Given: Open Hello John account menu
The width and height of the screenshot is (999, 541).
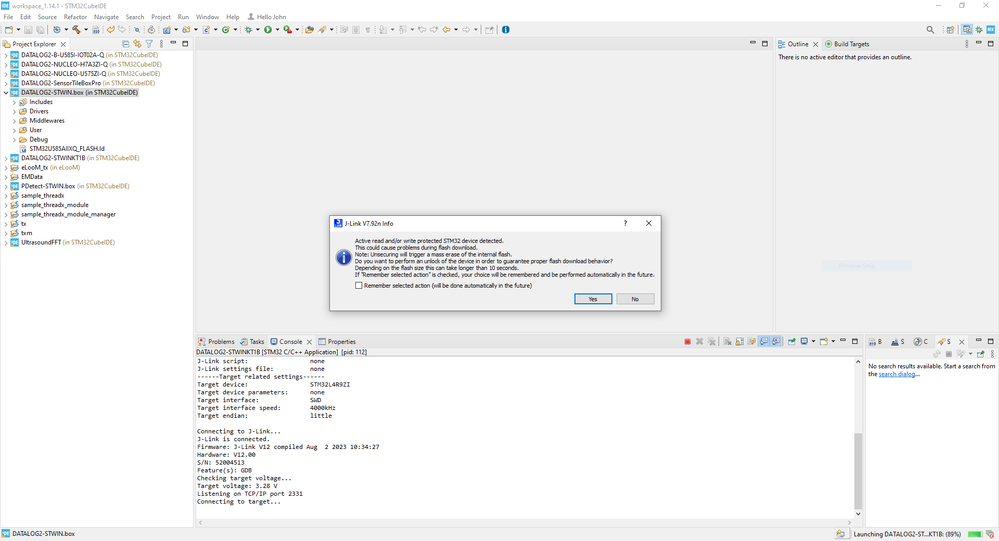Looking at the screenshot, I should (266, 17).
